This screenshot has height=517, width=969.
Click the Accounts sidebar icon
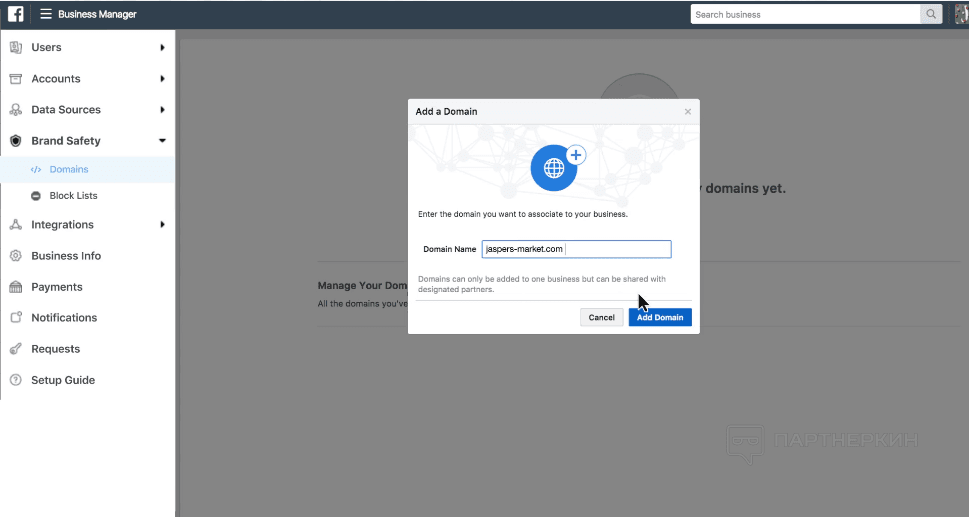click(x=16, y=78)
